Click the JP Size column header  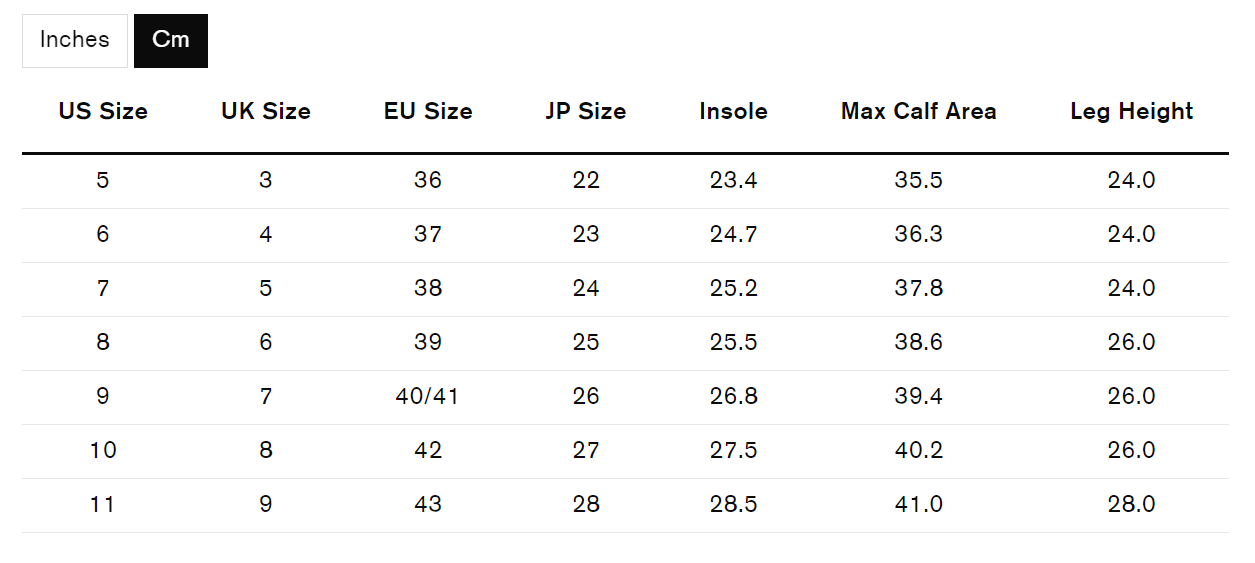point(586,111)
